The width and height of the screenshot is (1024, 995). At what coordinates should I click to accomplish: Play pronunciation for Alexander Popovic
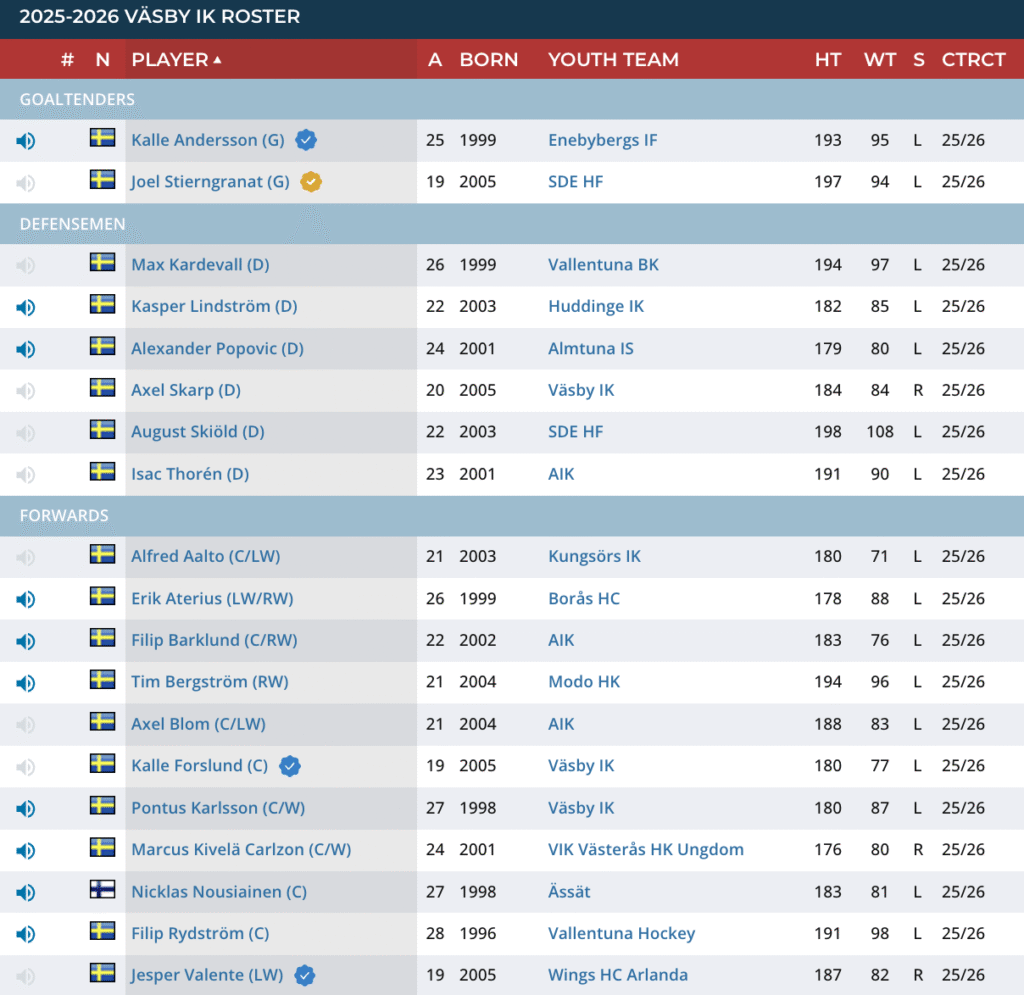[x=25, y=349]
